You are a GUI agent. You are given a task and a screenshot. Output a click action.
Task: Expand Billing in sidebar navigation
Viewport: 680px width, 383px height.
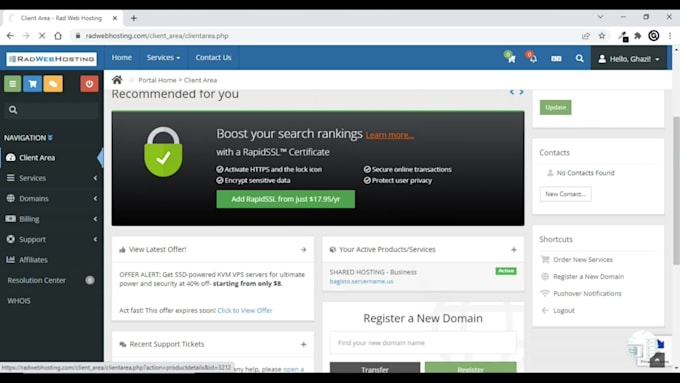point(52,219)
